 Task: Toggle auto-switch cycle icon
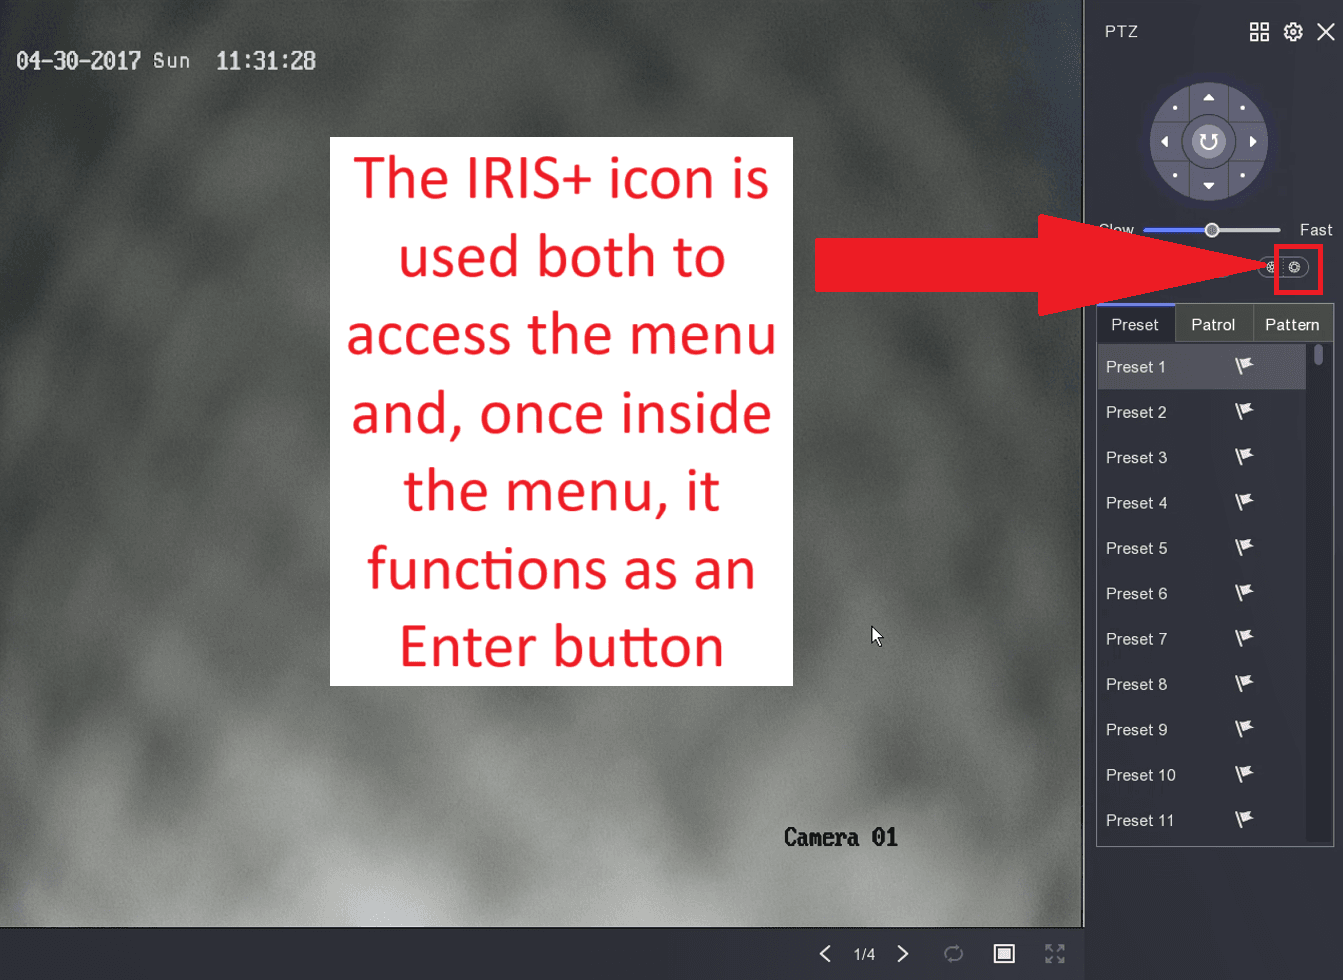(954, 954)
